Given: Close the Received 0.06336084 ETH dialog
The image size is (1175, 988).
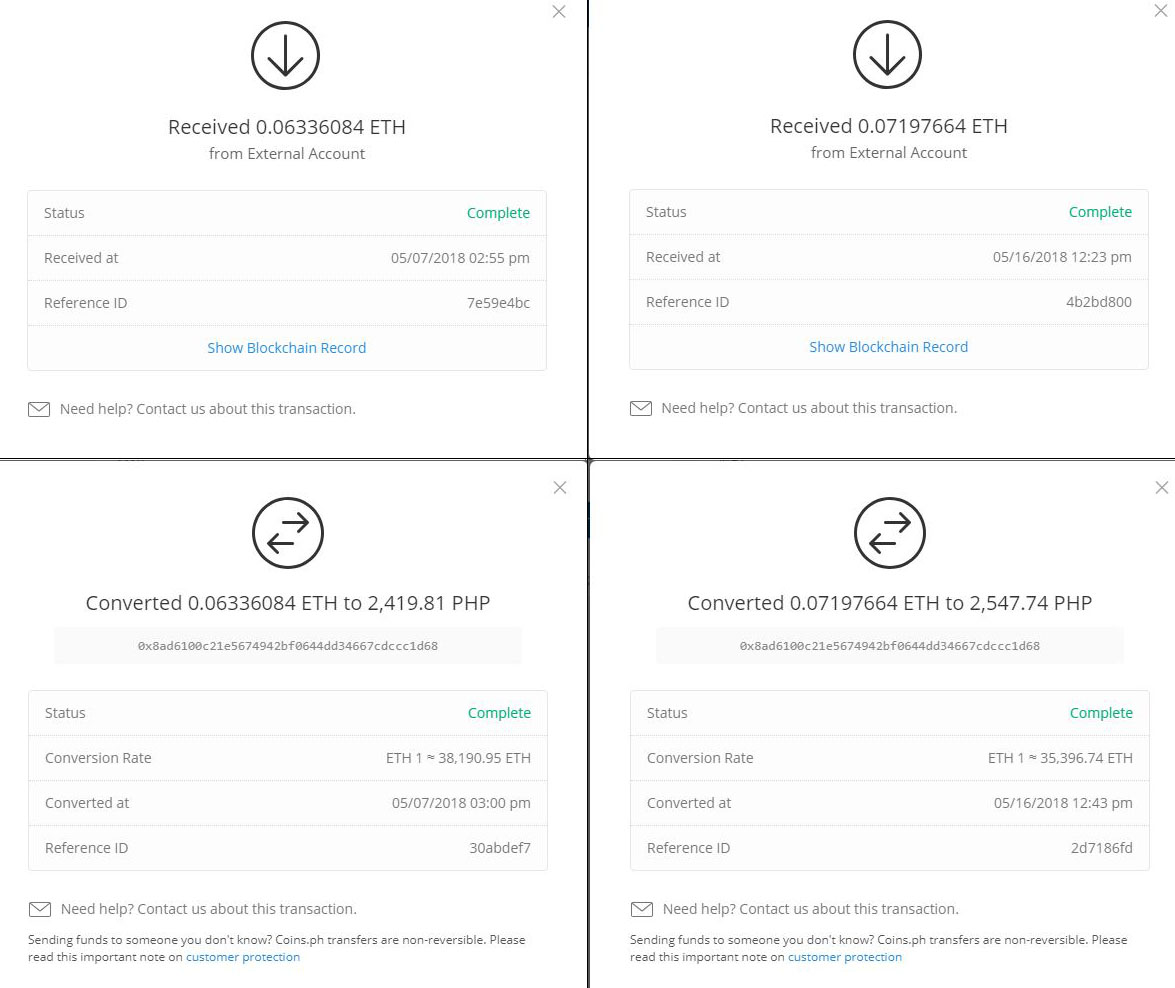Looking at the screenshot, I should 559,11.
